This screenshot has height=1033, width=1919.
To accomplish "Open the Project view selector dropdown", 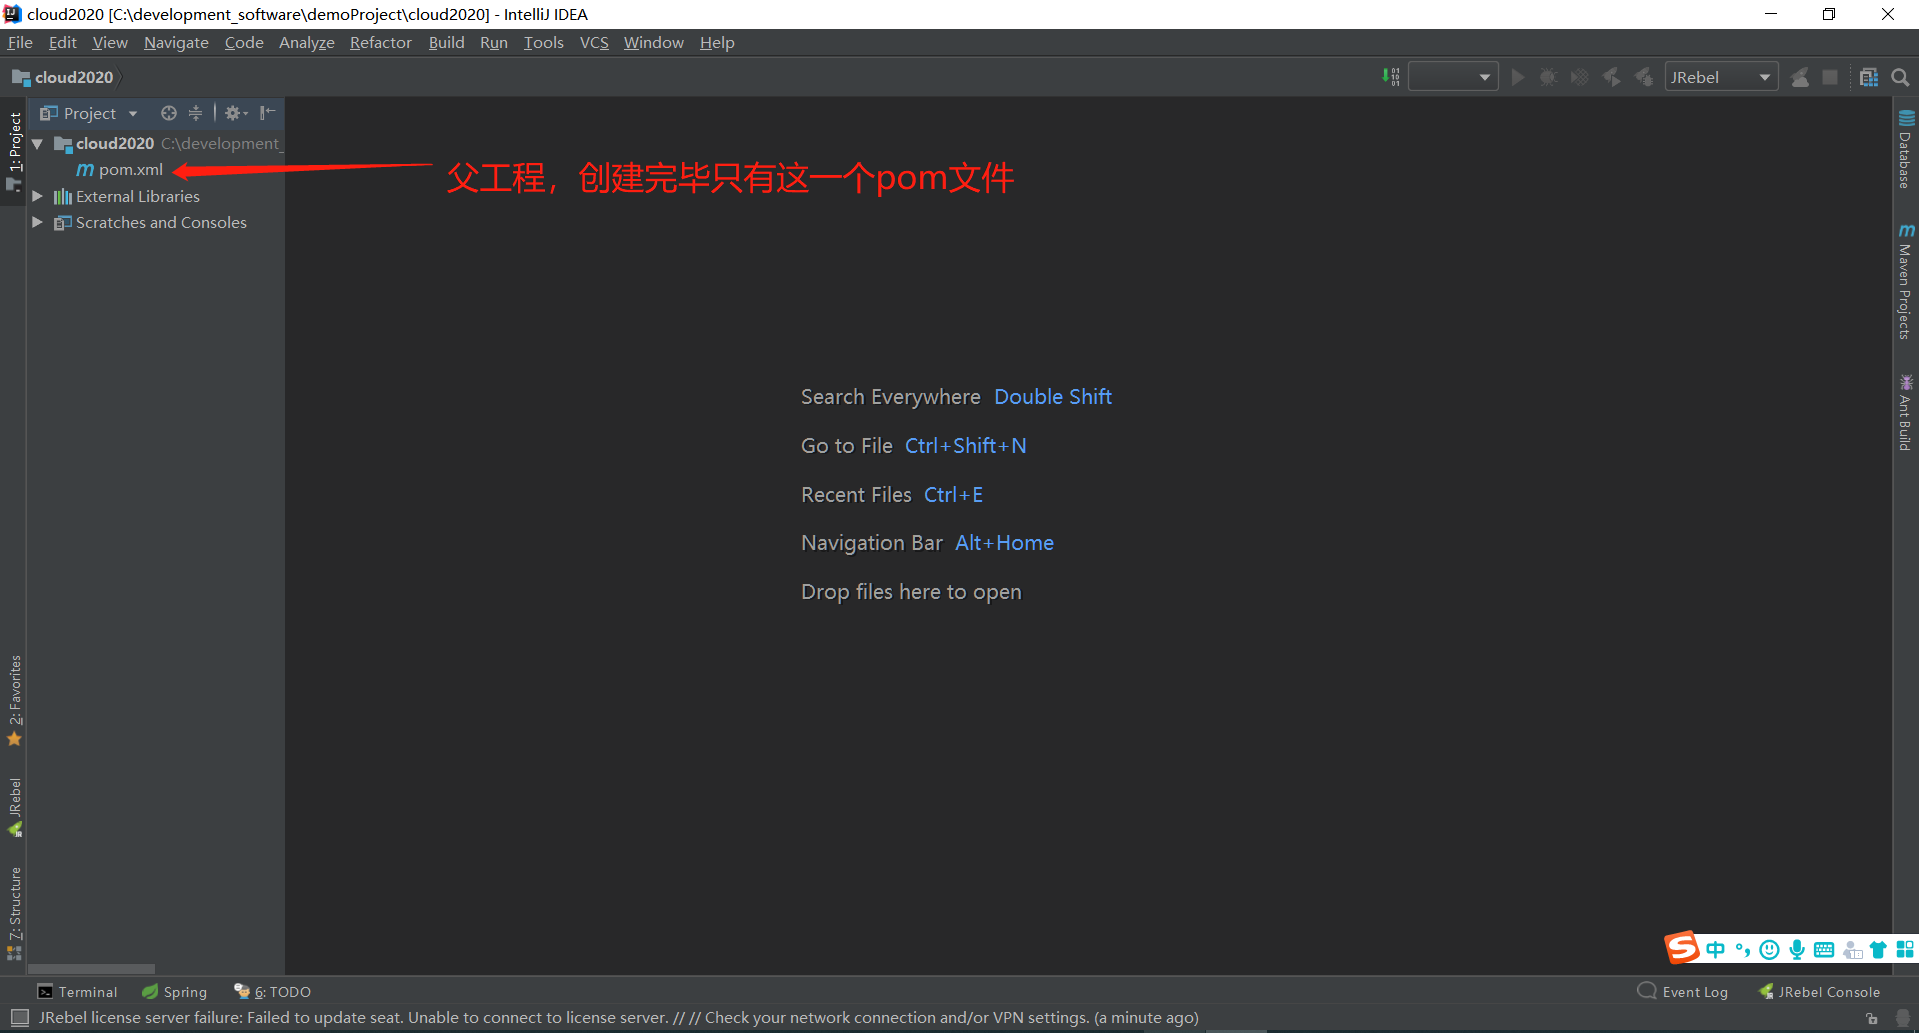I will tap(89, 113).
